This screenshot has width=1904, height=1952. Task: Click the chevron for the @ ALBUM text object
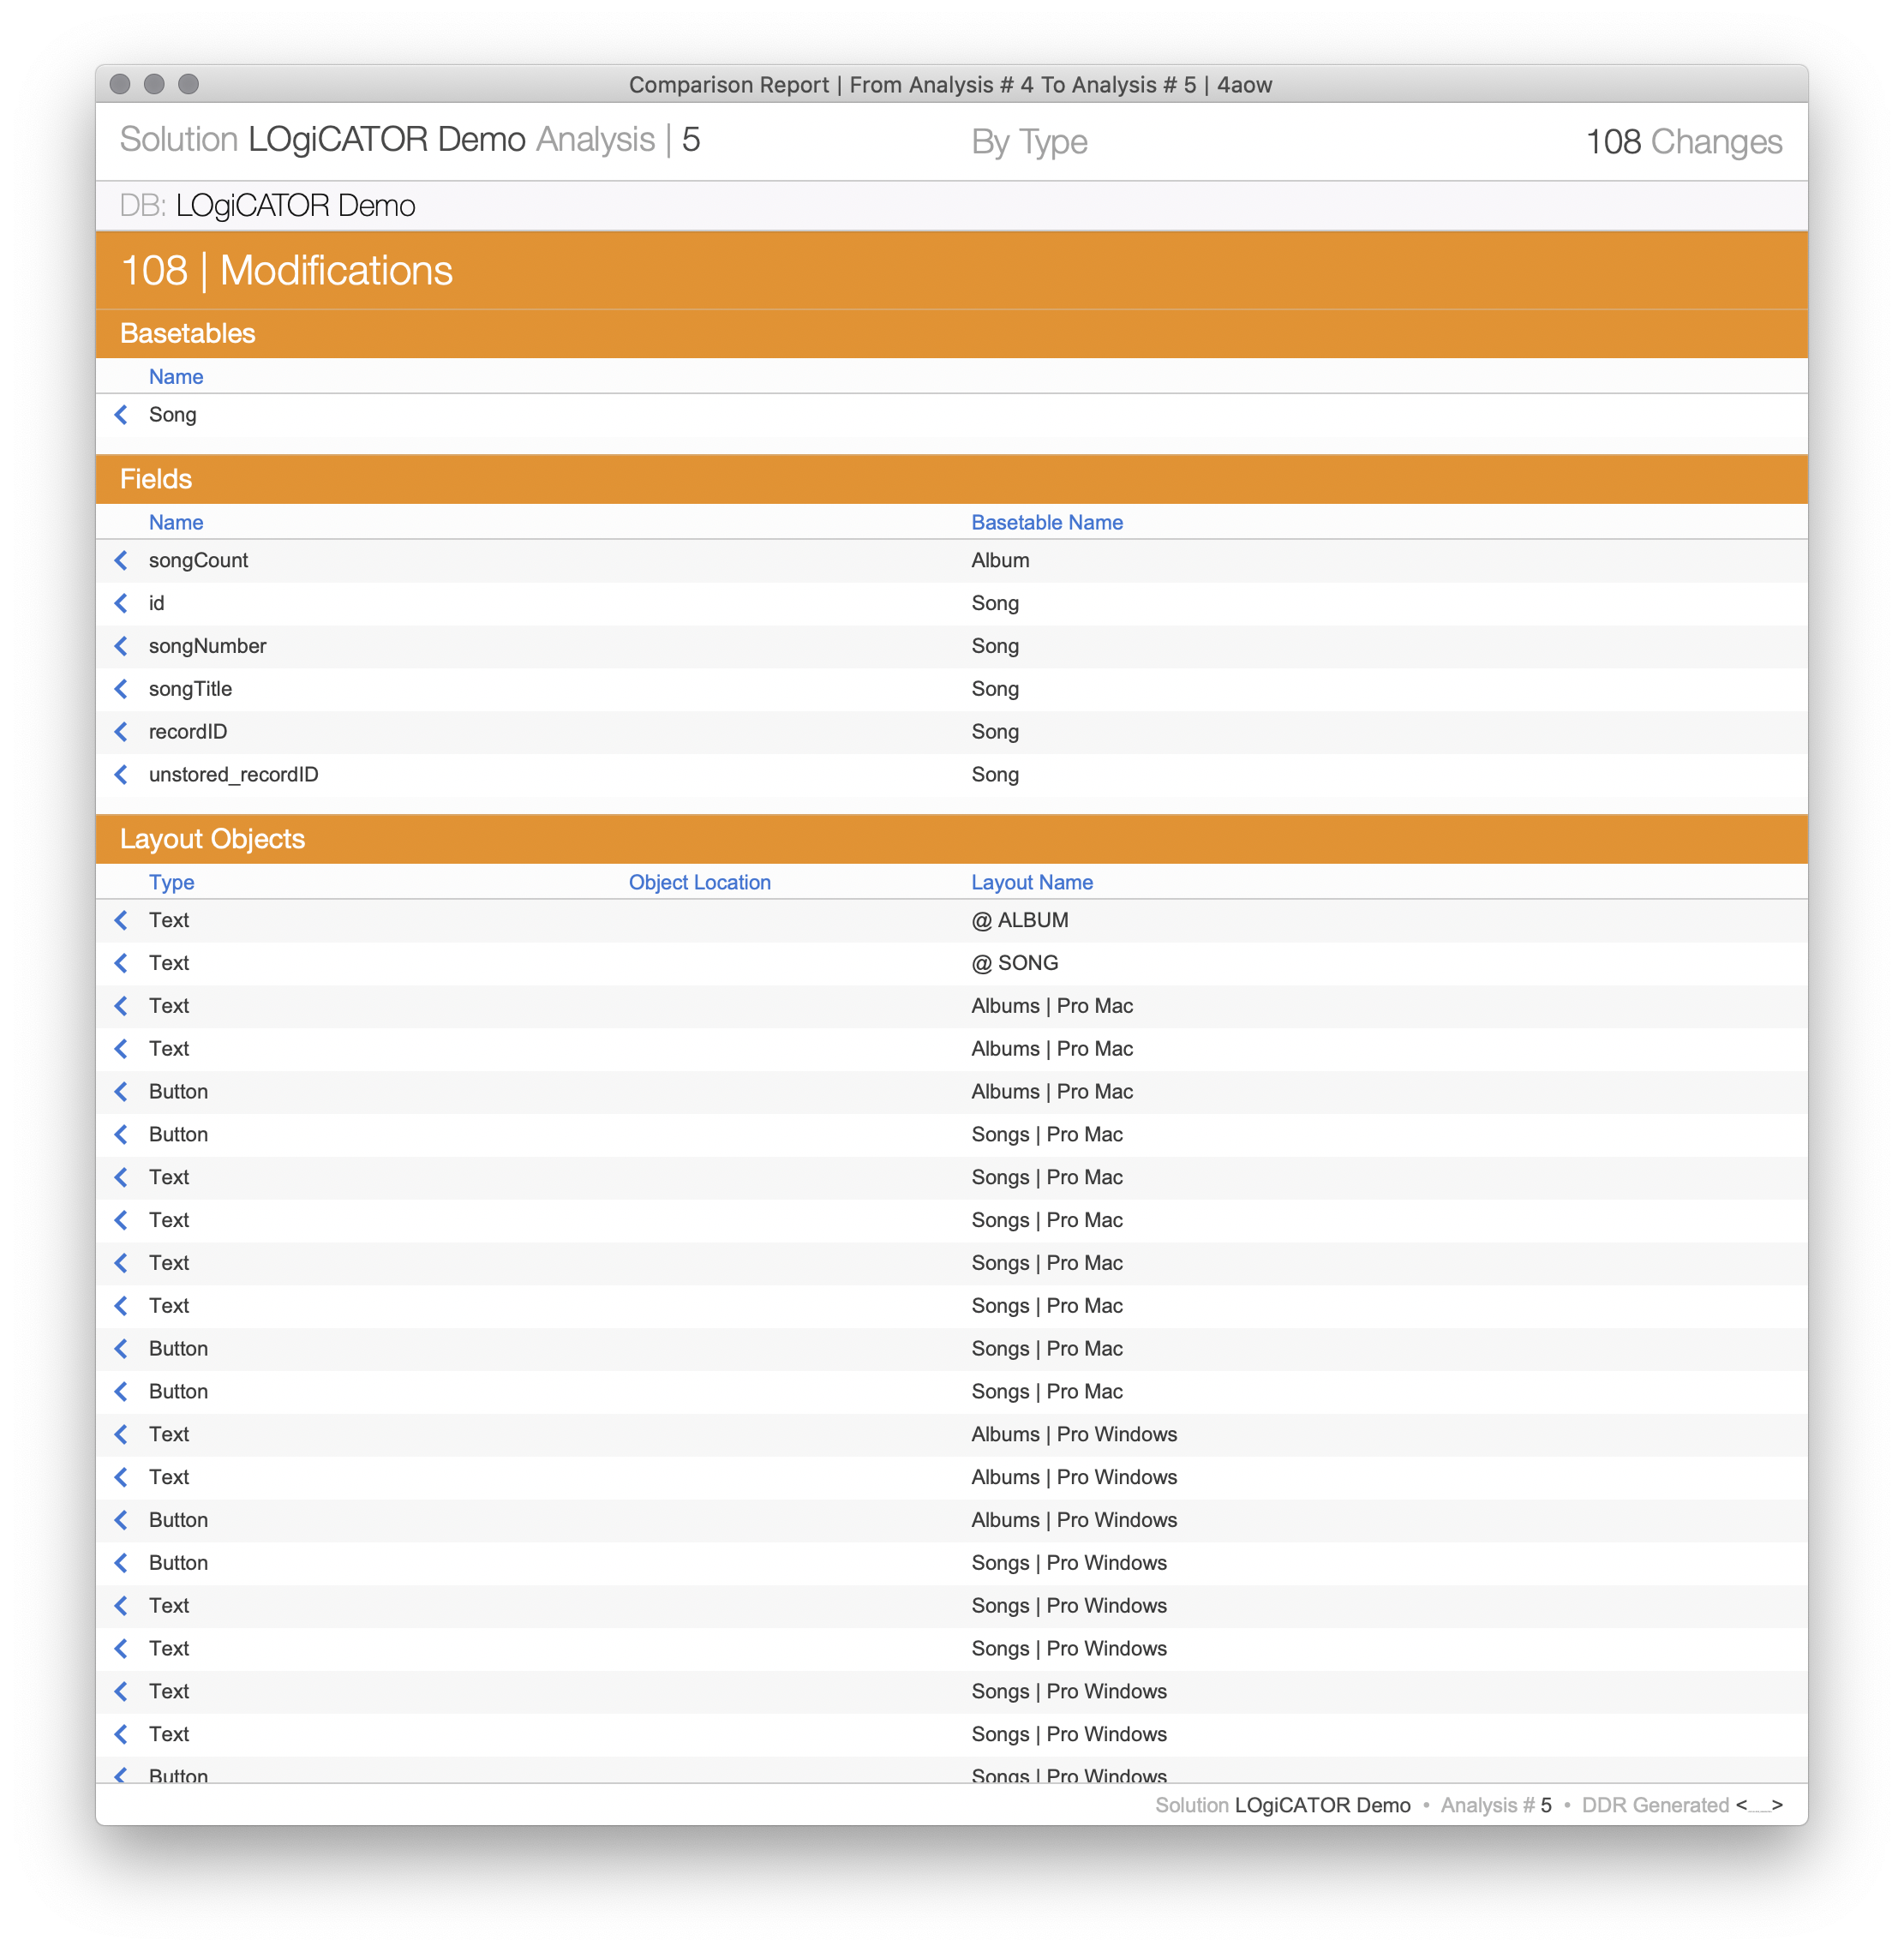click(x=122, y=920)
